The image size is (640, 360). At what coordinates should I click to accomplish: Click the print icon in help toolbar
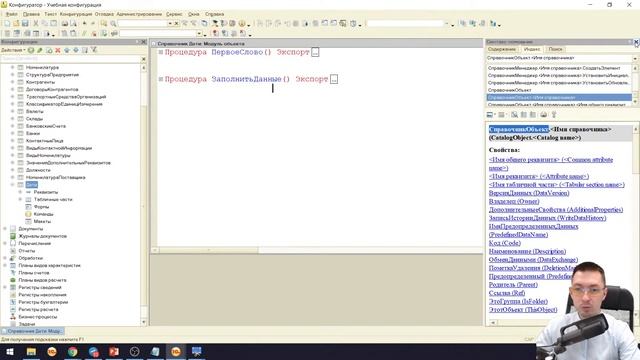[x=543, y=115]
